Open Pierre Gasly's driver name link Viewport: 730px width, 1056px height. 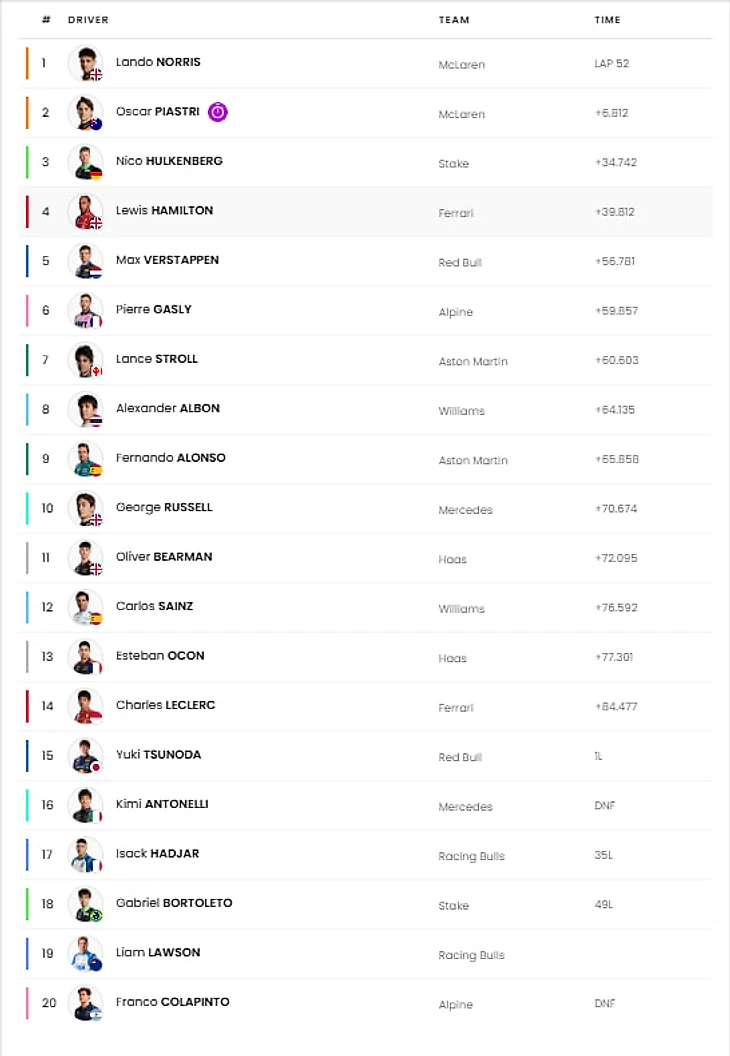coord(153,310)
